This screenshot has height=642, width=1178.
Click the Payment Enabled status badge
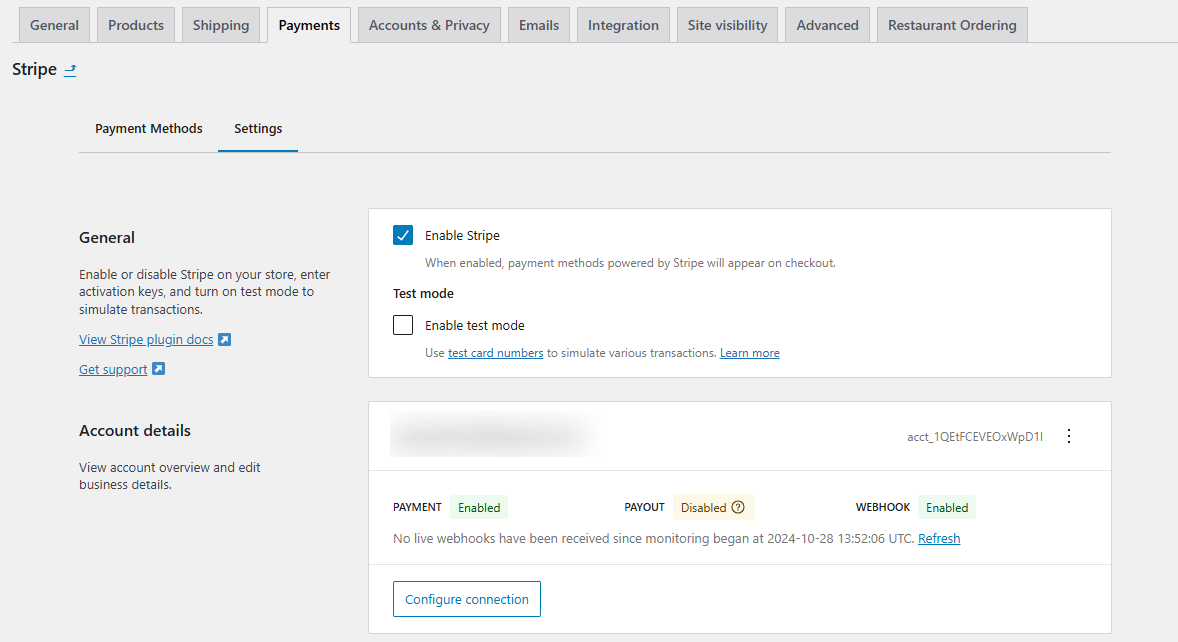[478, 507]
